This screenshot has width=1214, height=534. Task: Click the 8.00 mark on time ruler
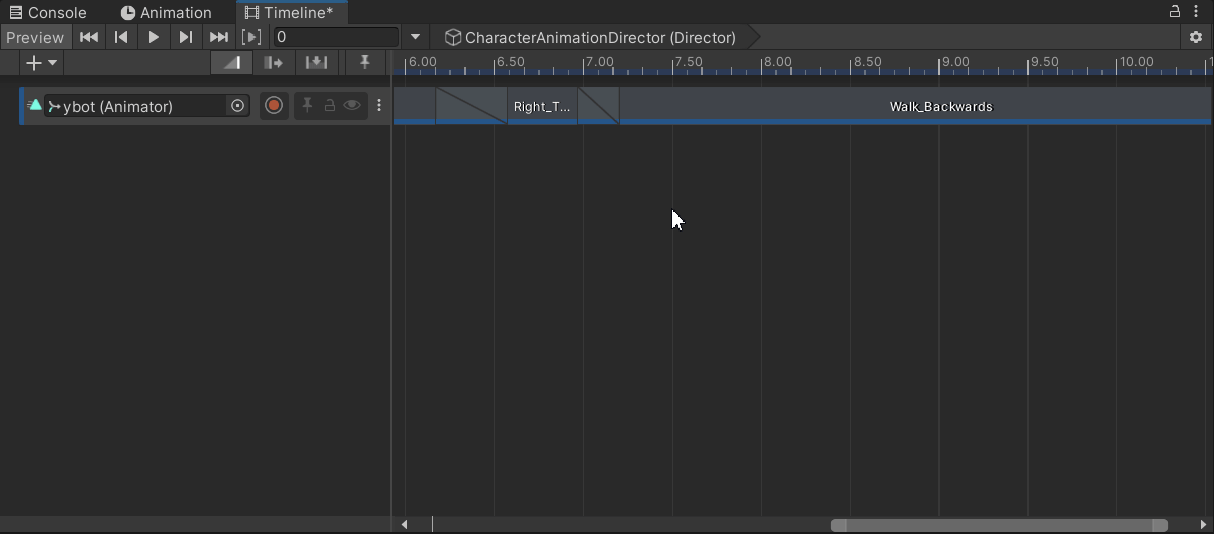[777, 62]
